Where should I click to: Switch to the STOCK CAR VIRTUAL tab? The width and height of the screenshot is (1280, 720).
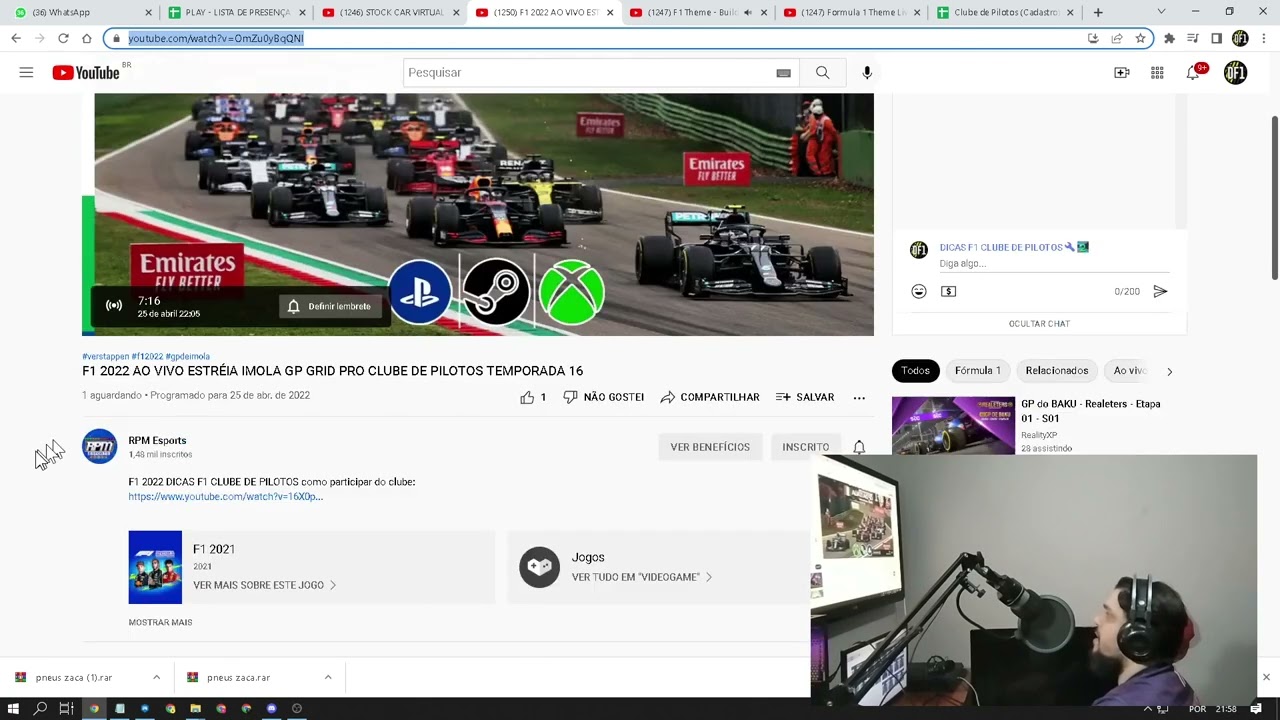(x=390, y=12)
